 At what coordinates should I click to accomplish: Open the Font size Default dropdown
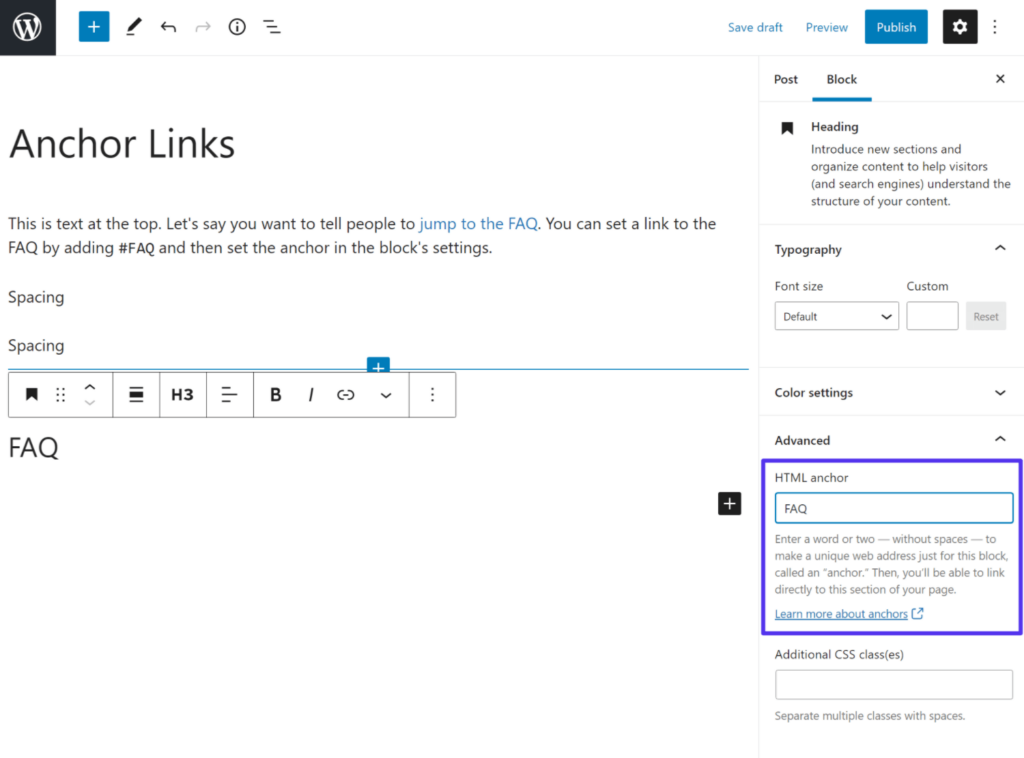(836, 316)
